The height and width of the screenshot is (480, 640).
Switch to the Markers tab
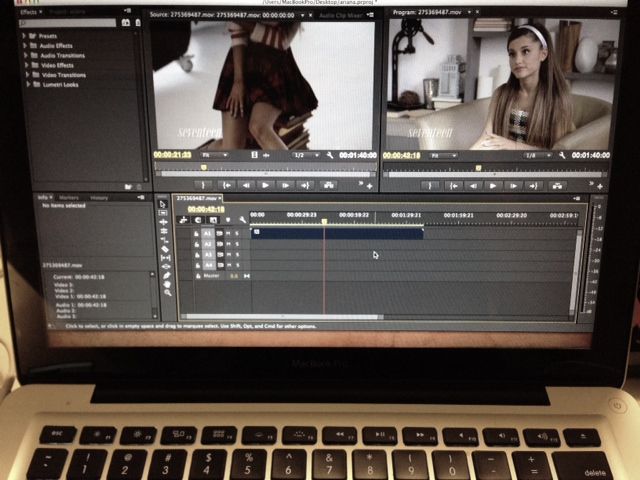69,198
